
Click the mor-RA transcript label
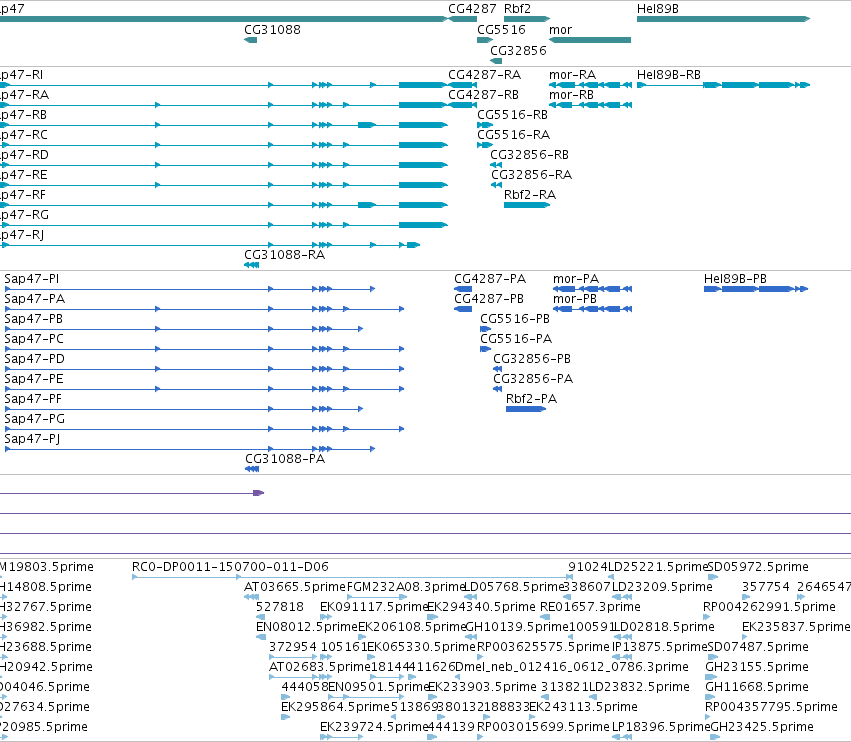(573, 74)
